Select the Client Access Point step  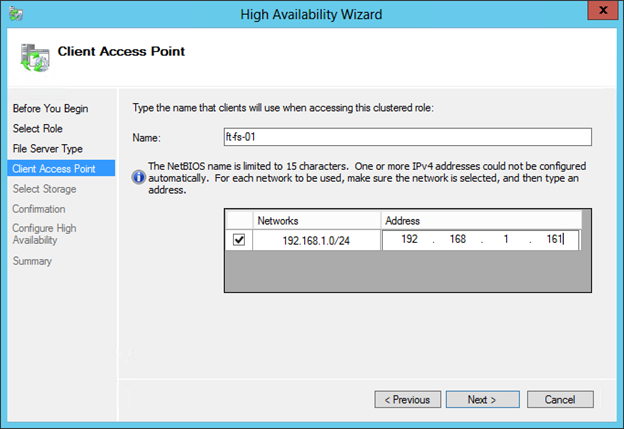click(61, 168)
